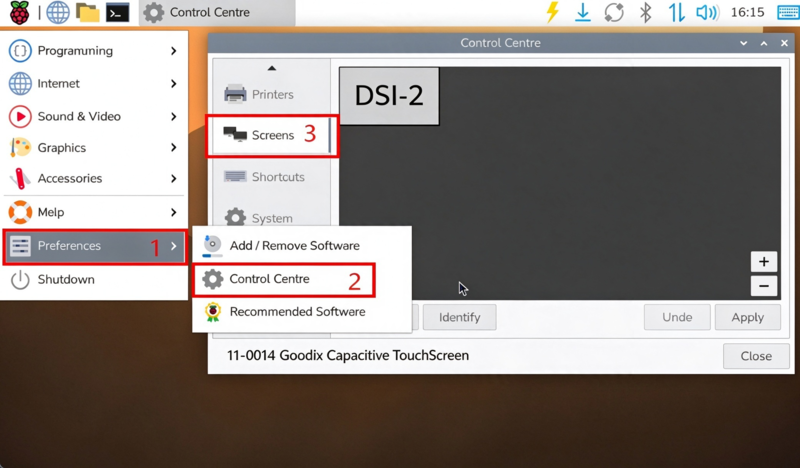Maximize the Control Centre window with the up chevron

tap(764, 43)
